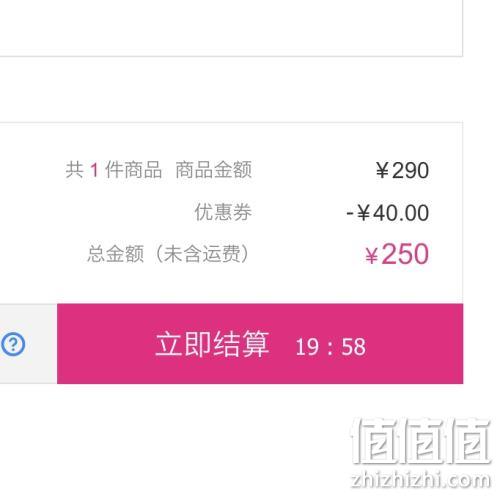Click the 19 : 58 countdown timer

330,347
